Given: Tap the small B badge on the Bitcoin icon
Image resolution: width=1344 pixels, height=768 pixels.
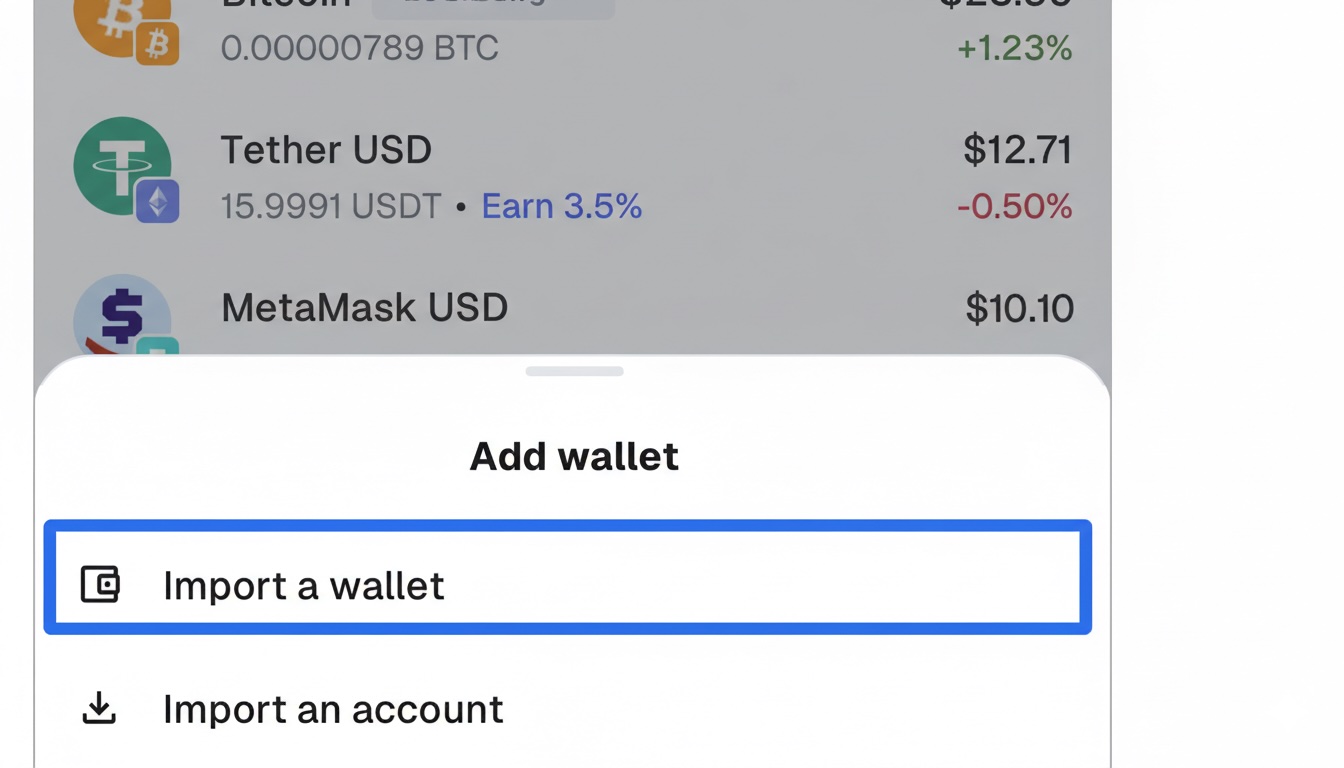Looking at the screenshot, I should tap(157, 44).
